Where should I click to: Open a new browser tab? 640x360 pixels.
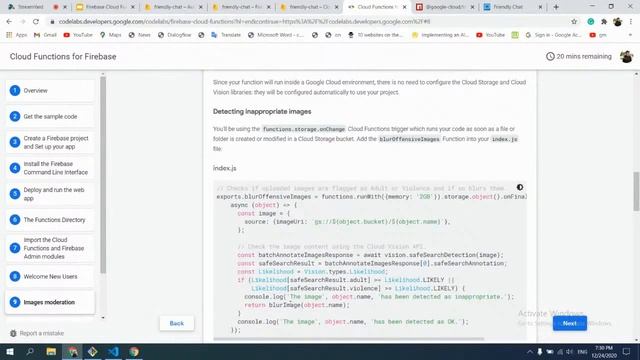click(556, 7)
